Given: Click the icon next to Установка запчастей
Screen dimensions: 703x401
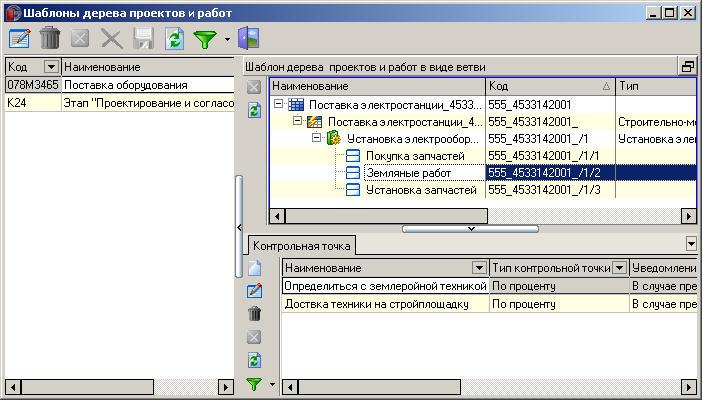Looking at the screenshot, I should tap(353, 190).
